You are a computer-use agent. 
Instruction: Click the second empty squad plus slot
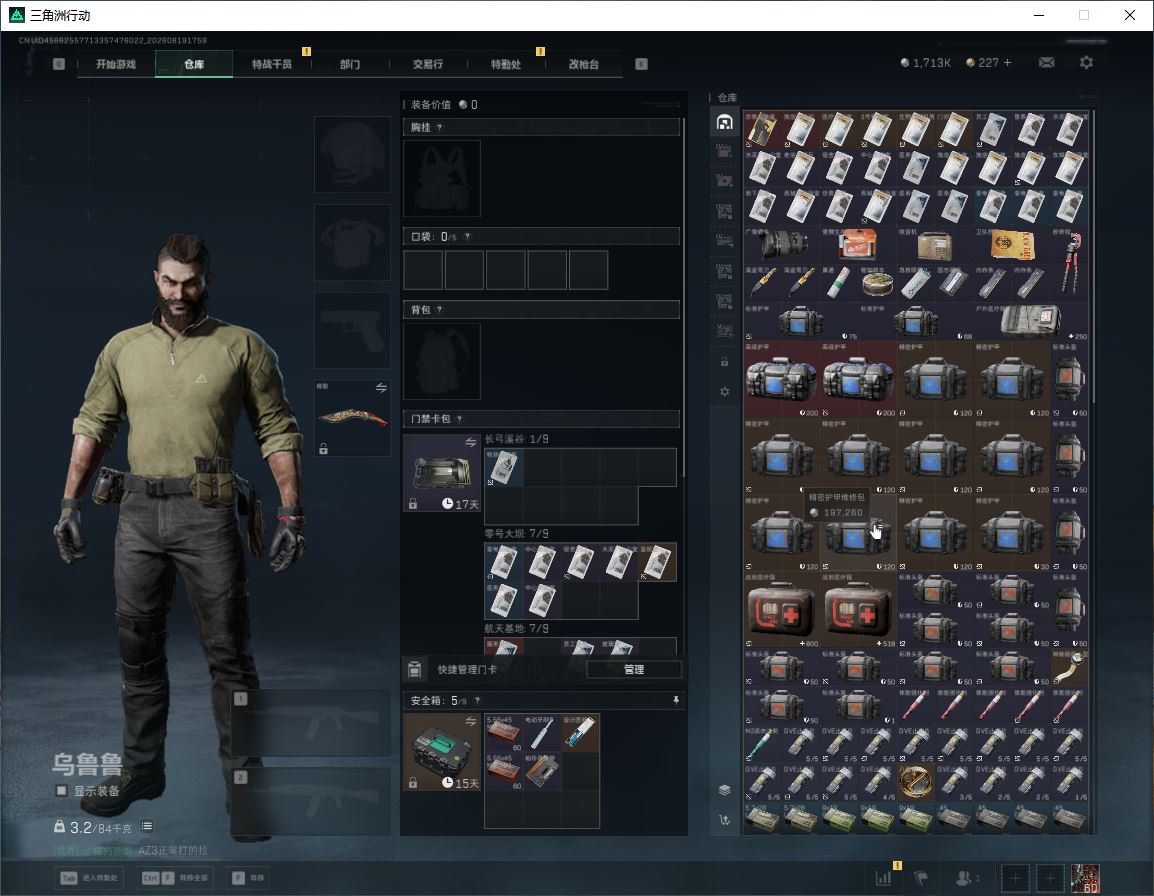tap(1050, 878)
